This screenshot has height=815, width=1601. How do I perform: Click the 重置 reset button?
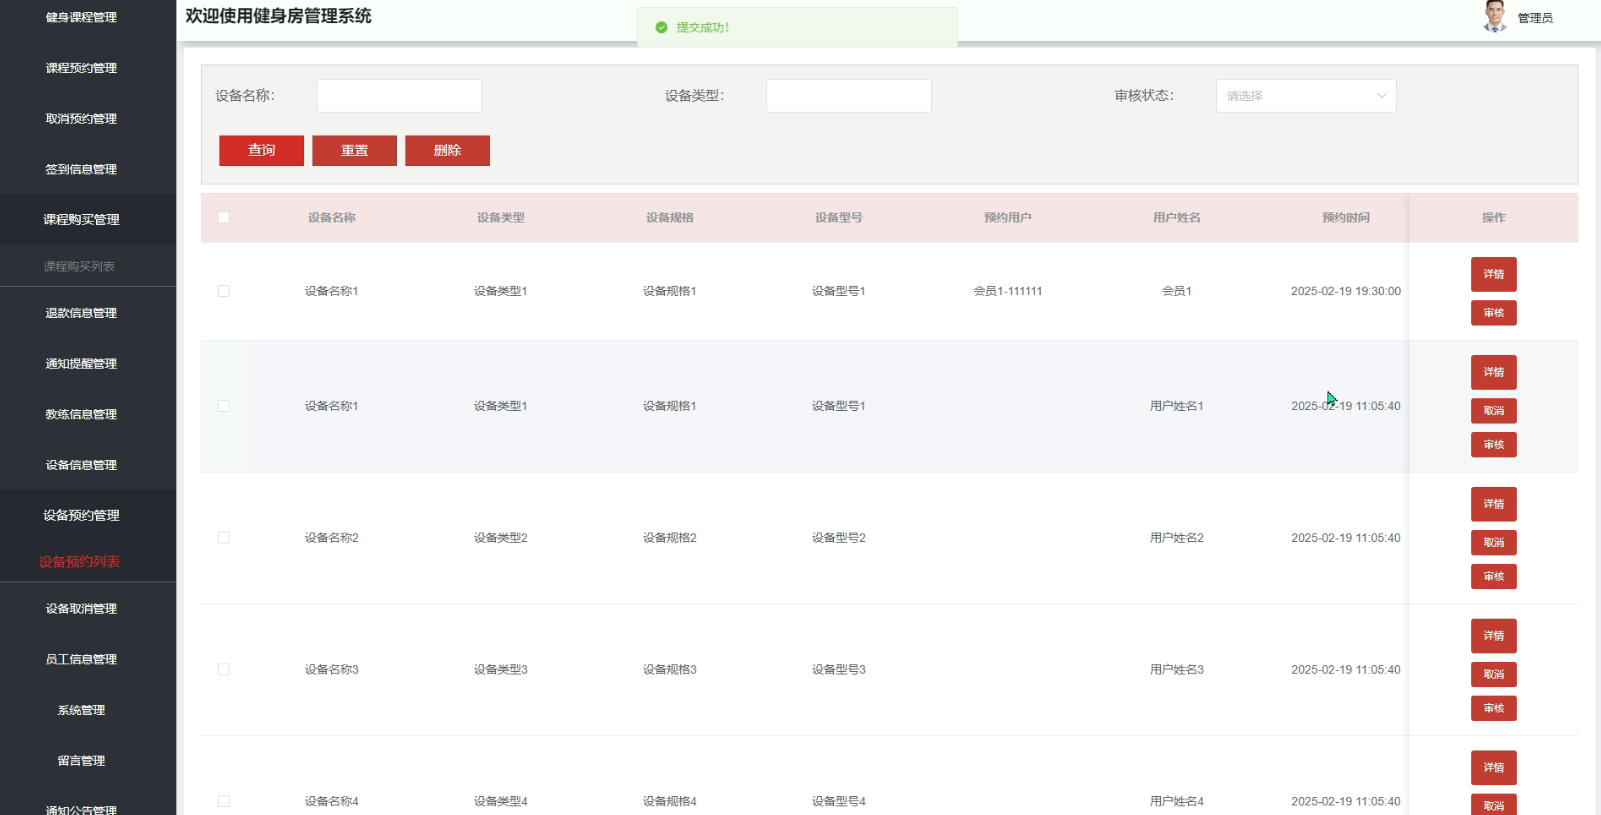tap(354, 150)
